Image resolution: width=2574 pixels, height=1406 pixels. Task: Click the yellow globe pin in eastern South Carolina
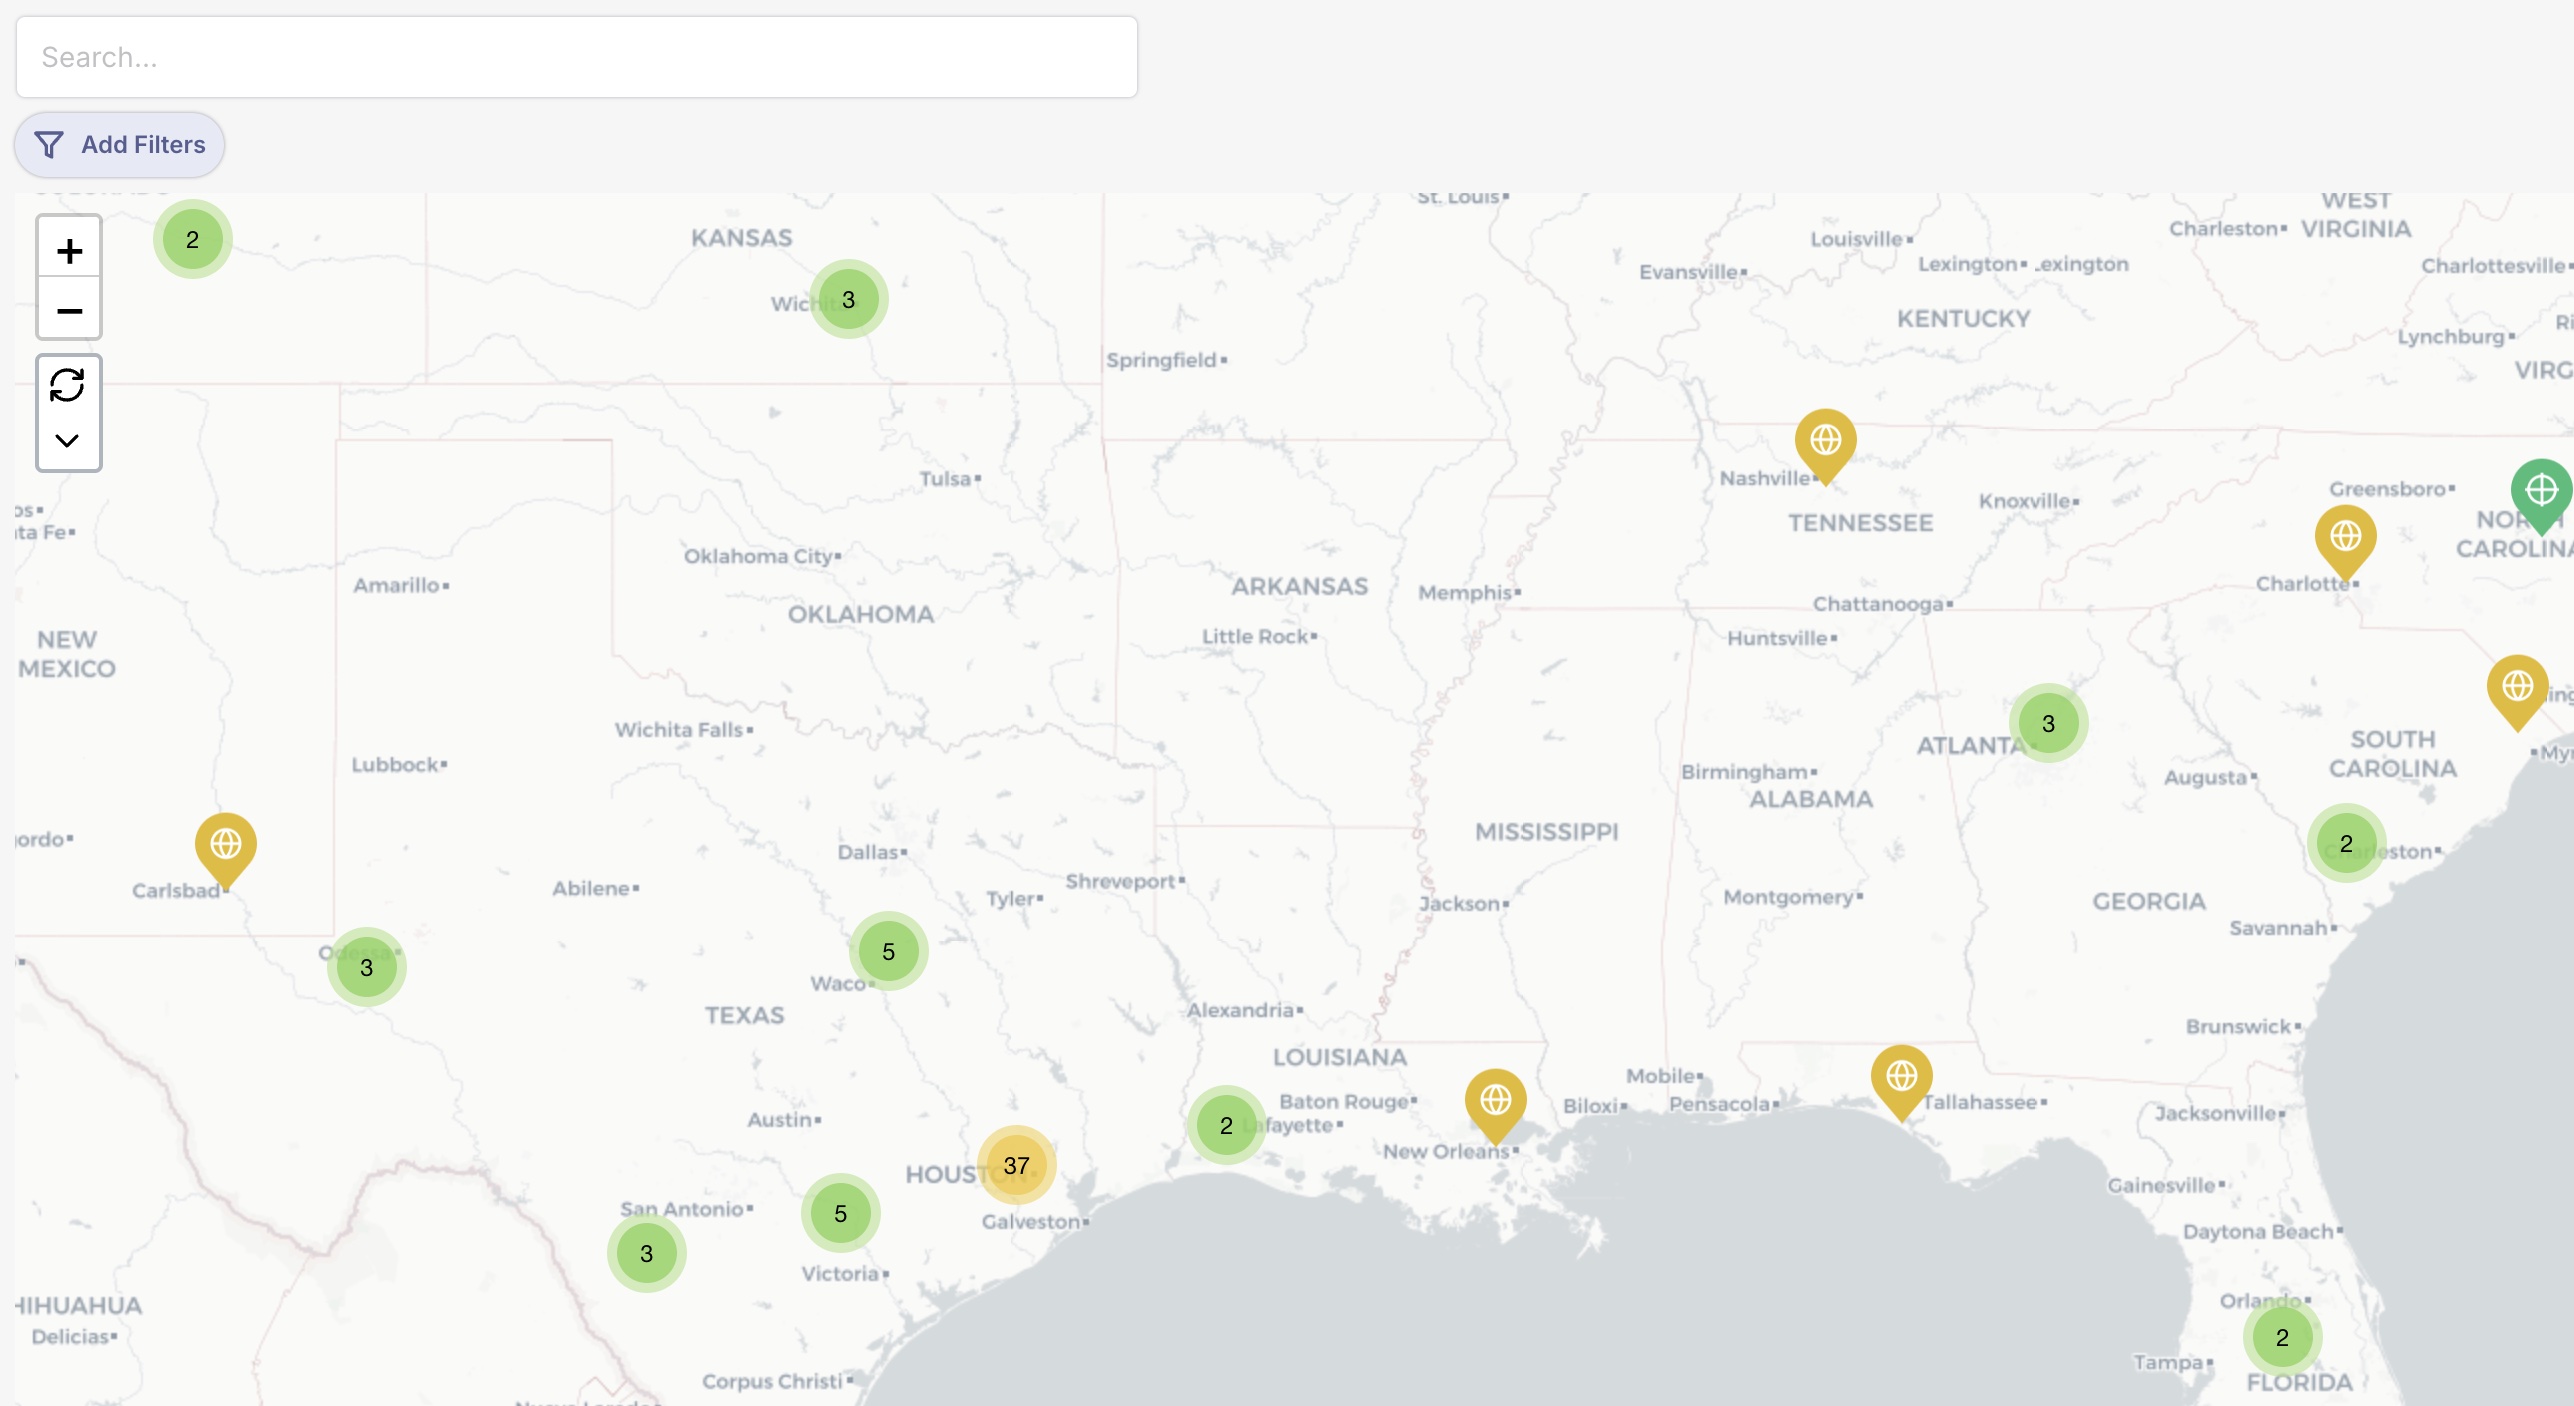pos(2517,687)
